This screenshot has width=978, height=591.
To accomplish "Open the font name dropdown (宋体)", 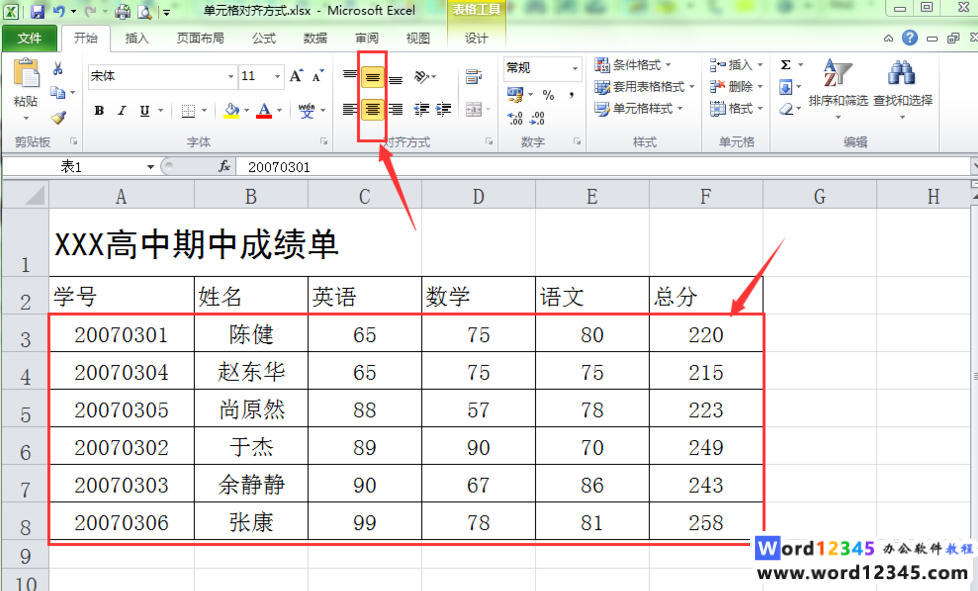I will tap(230, 77).
